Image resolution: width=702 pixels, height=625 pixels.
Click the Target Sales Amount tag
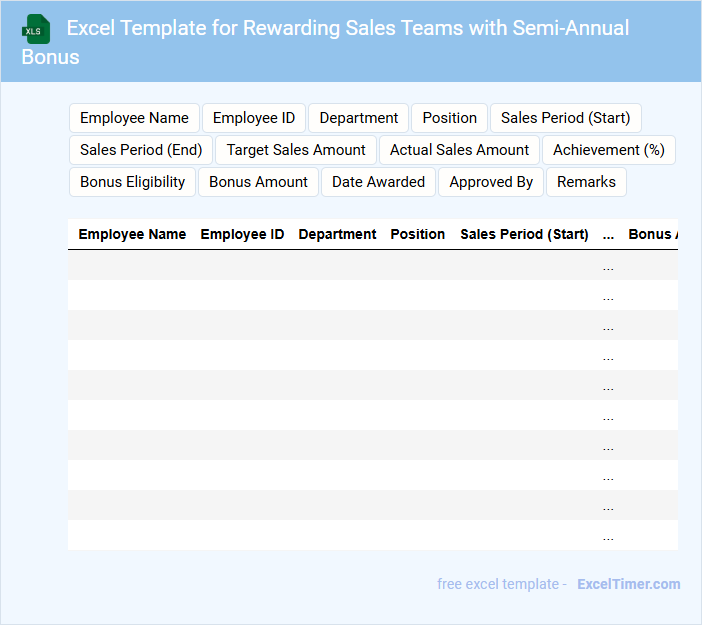pos(296,150)
